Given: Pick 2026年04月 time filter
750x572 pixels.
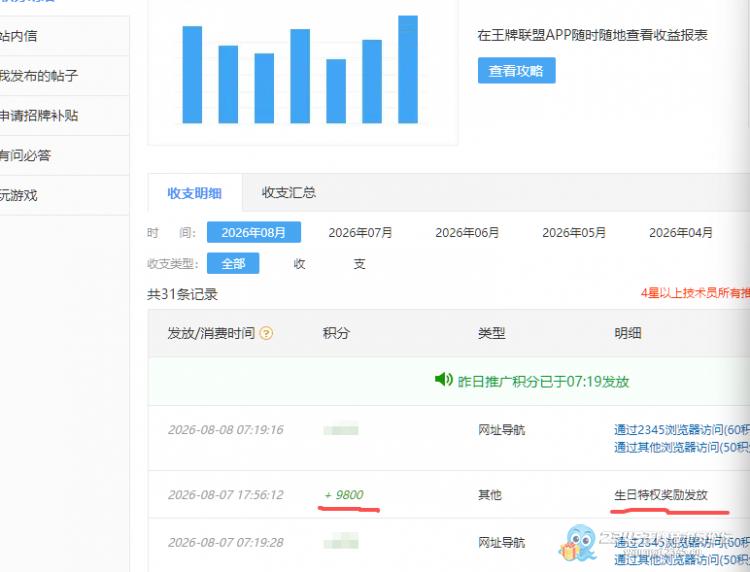Looking at the screenshot, I should 681,232.
